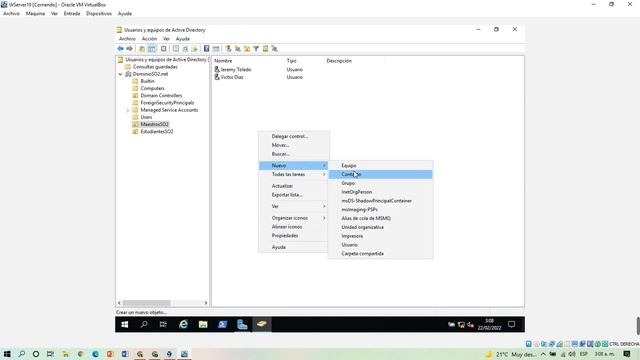The width and height of the screenshot is (640, 360).
Task: Select the MaestrosSO2 tree item
Action: click(154, 124)
